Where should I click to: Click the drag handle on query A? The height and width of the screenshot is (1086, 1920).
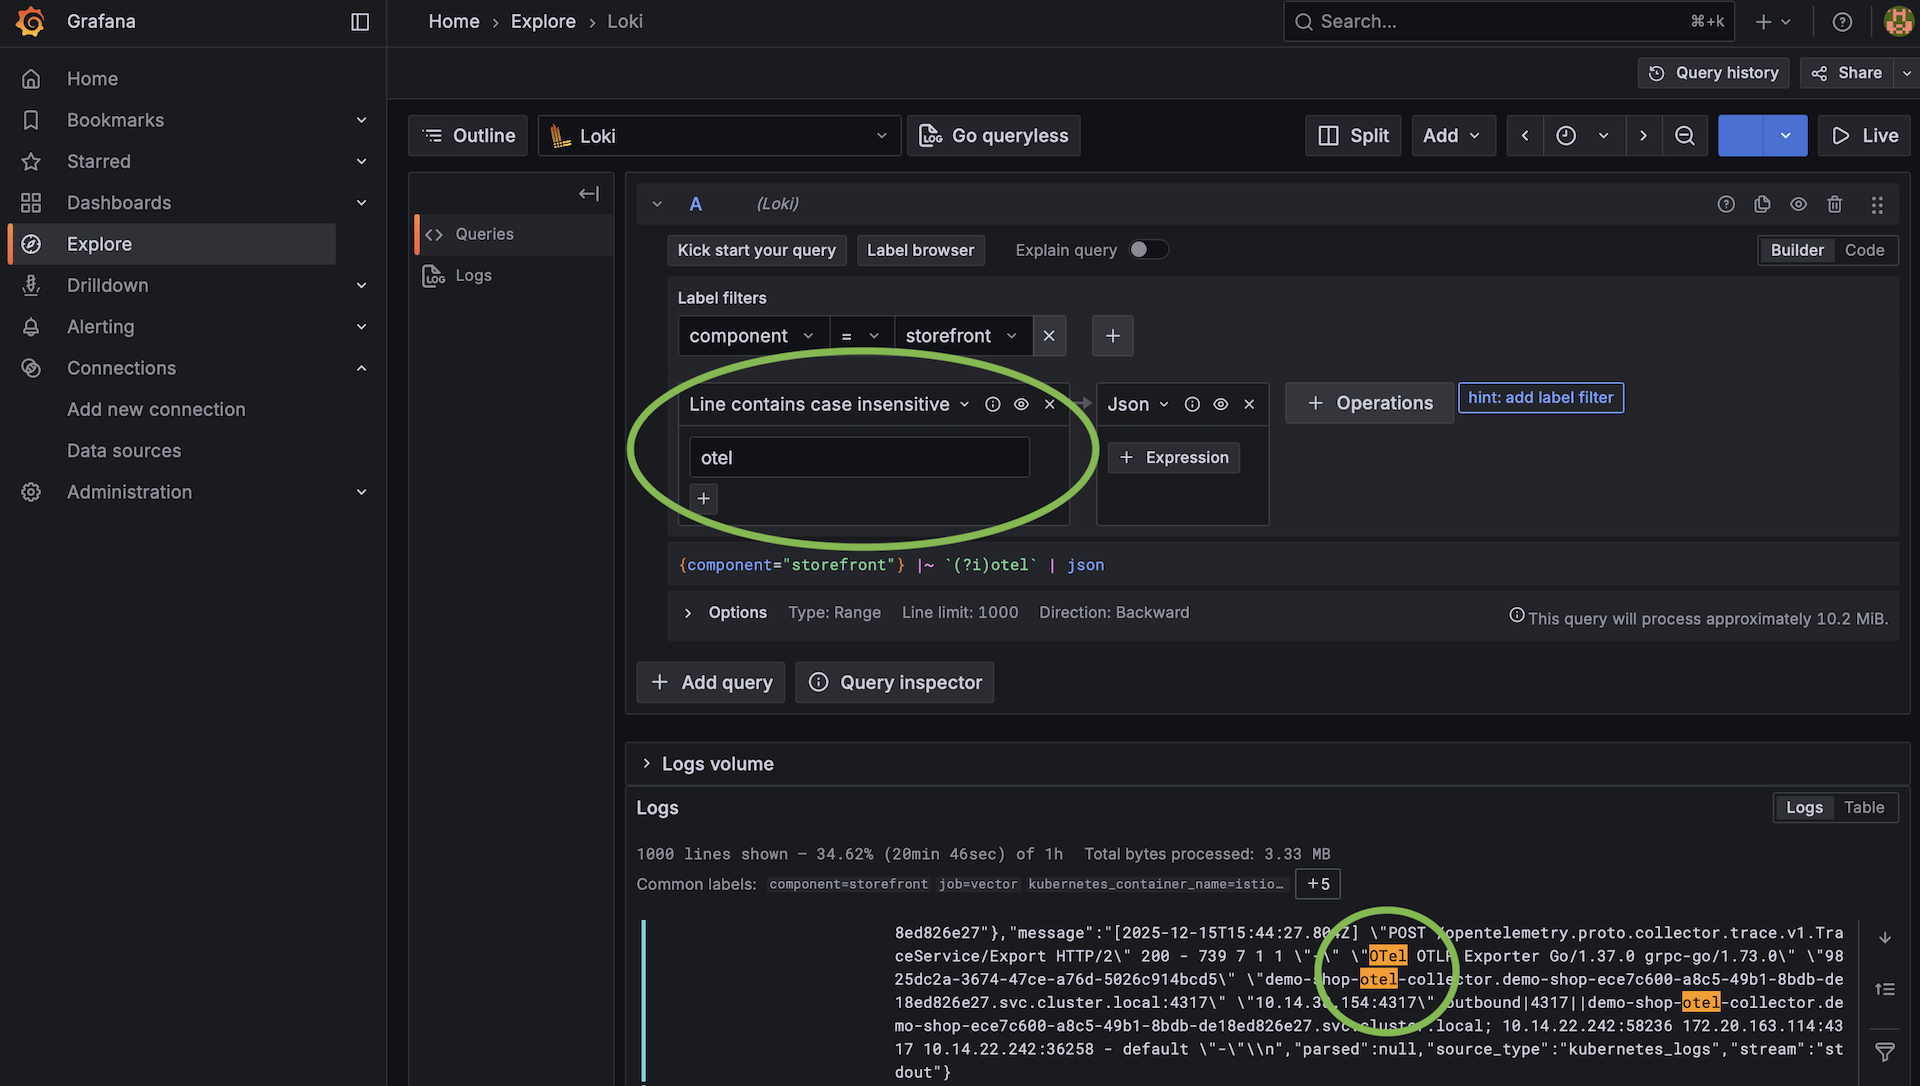tap(1877, 203)
